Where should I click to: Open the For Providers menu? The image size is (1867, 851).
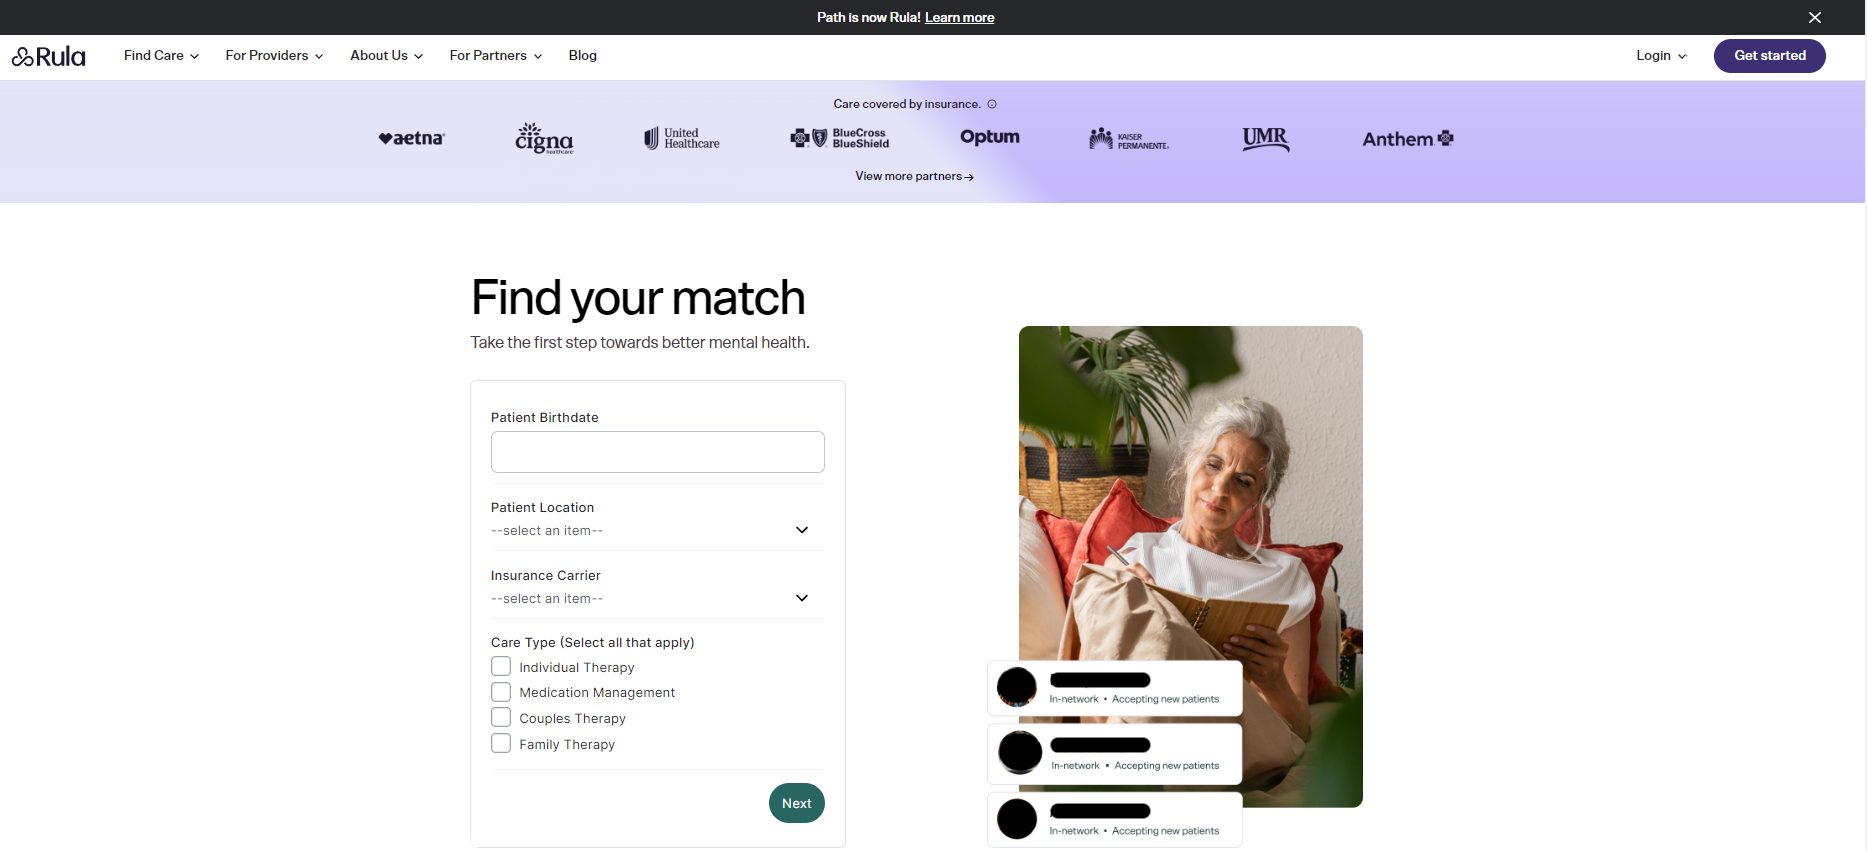274,56
